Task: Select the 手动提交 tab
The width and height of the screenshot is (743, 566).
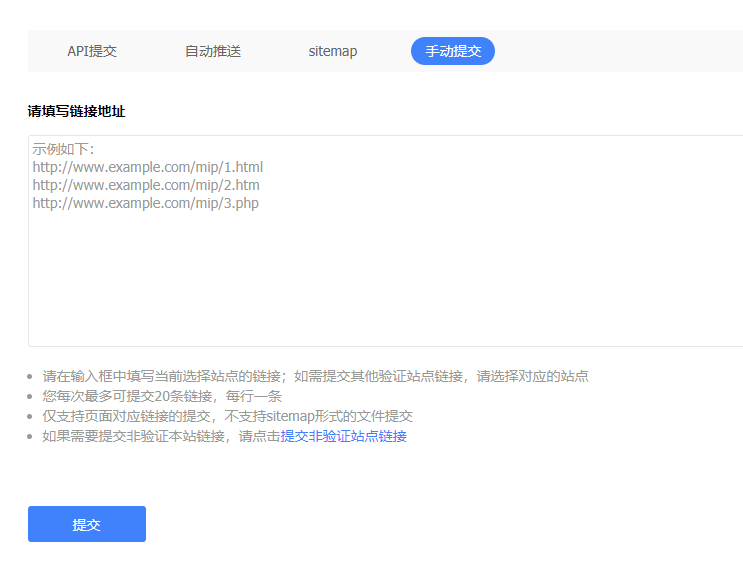Action: 453,51
